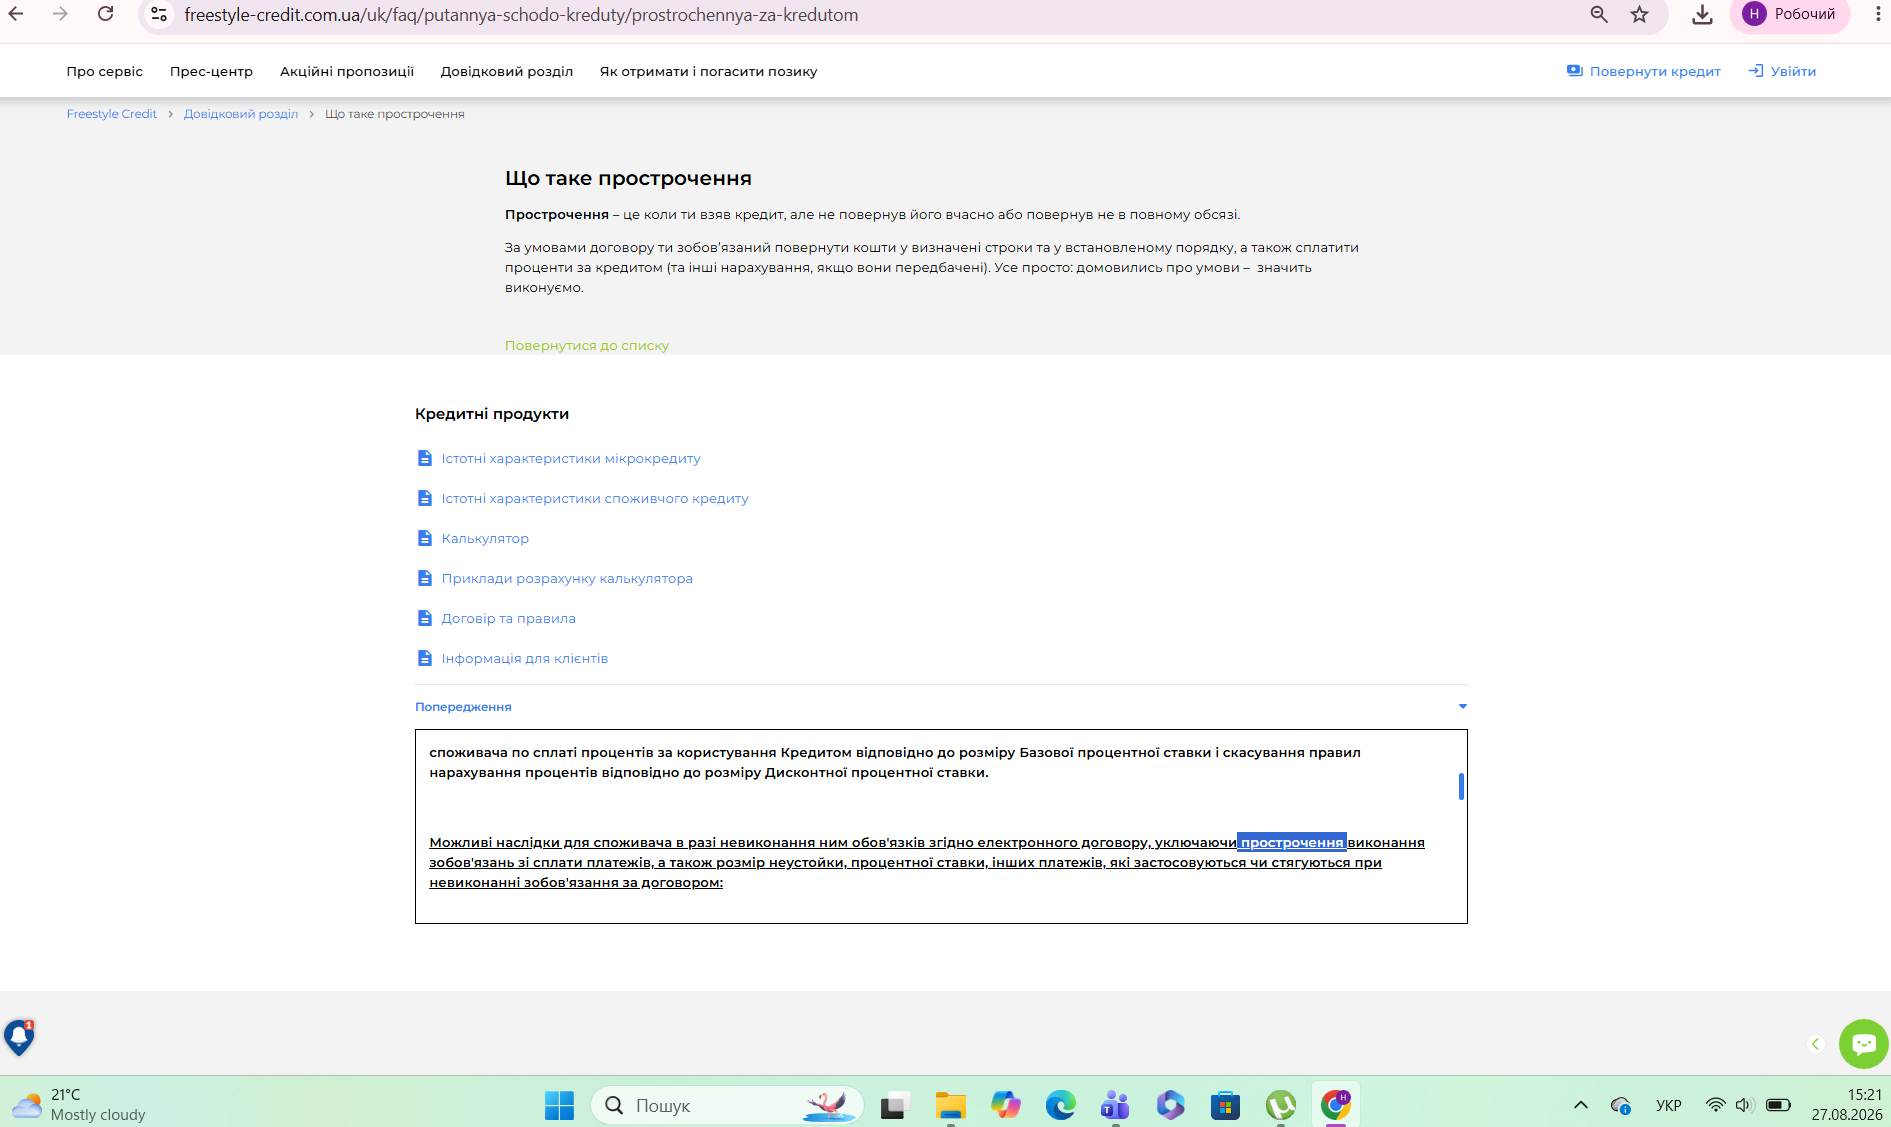1891x1127 pixels.
Task: Click the taskbar Пошук search box
Action: (727, 1105)
